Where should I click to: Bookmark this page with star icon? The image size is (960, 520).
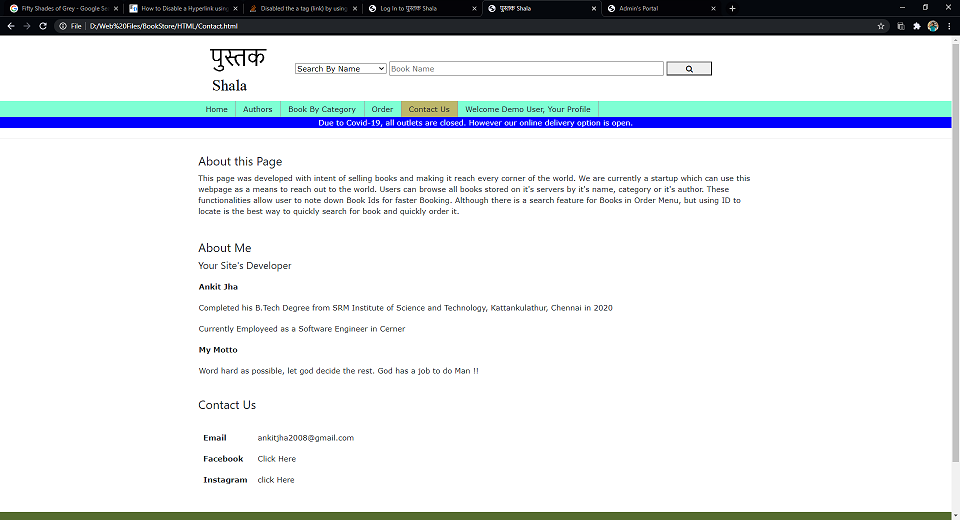(881, 26)
